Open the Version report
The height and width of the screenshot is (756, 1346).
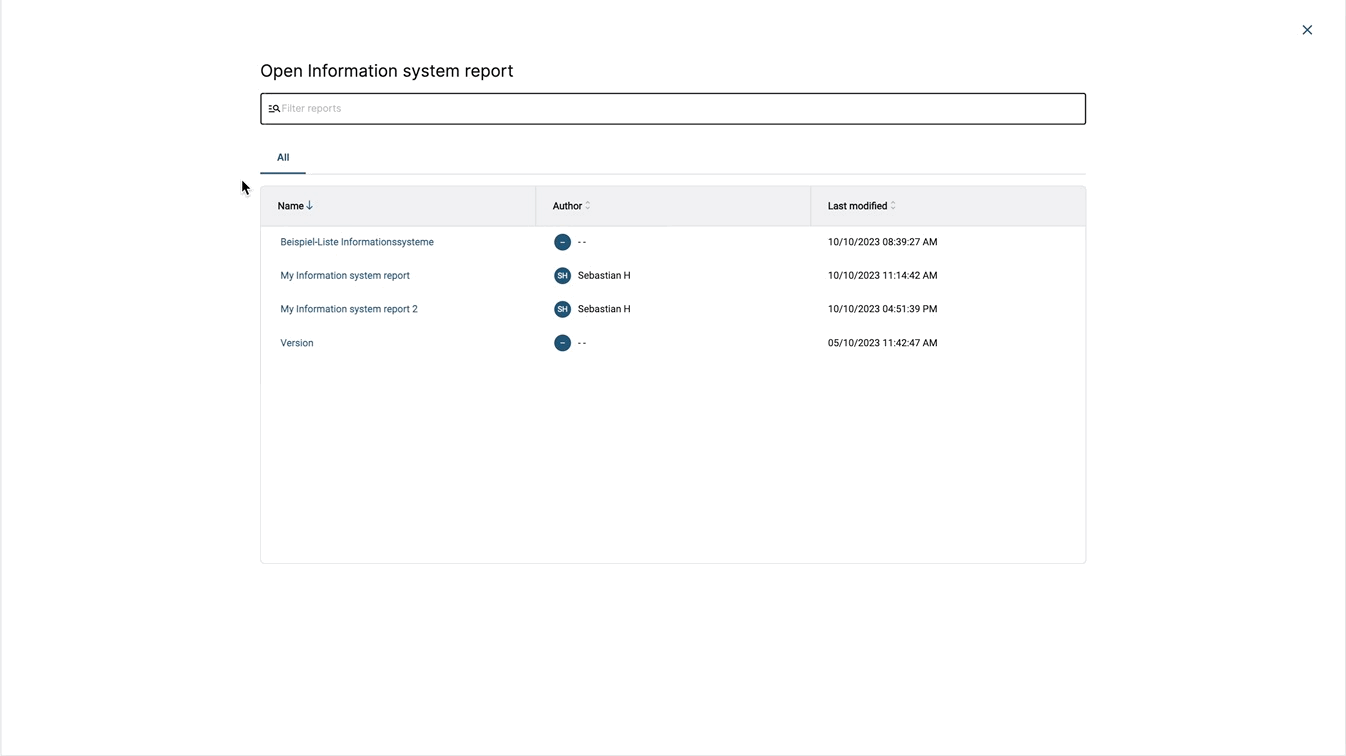(297, 343)
